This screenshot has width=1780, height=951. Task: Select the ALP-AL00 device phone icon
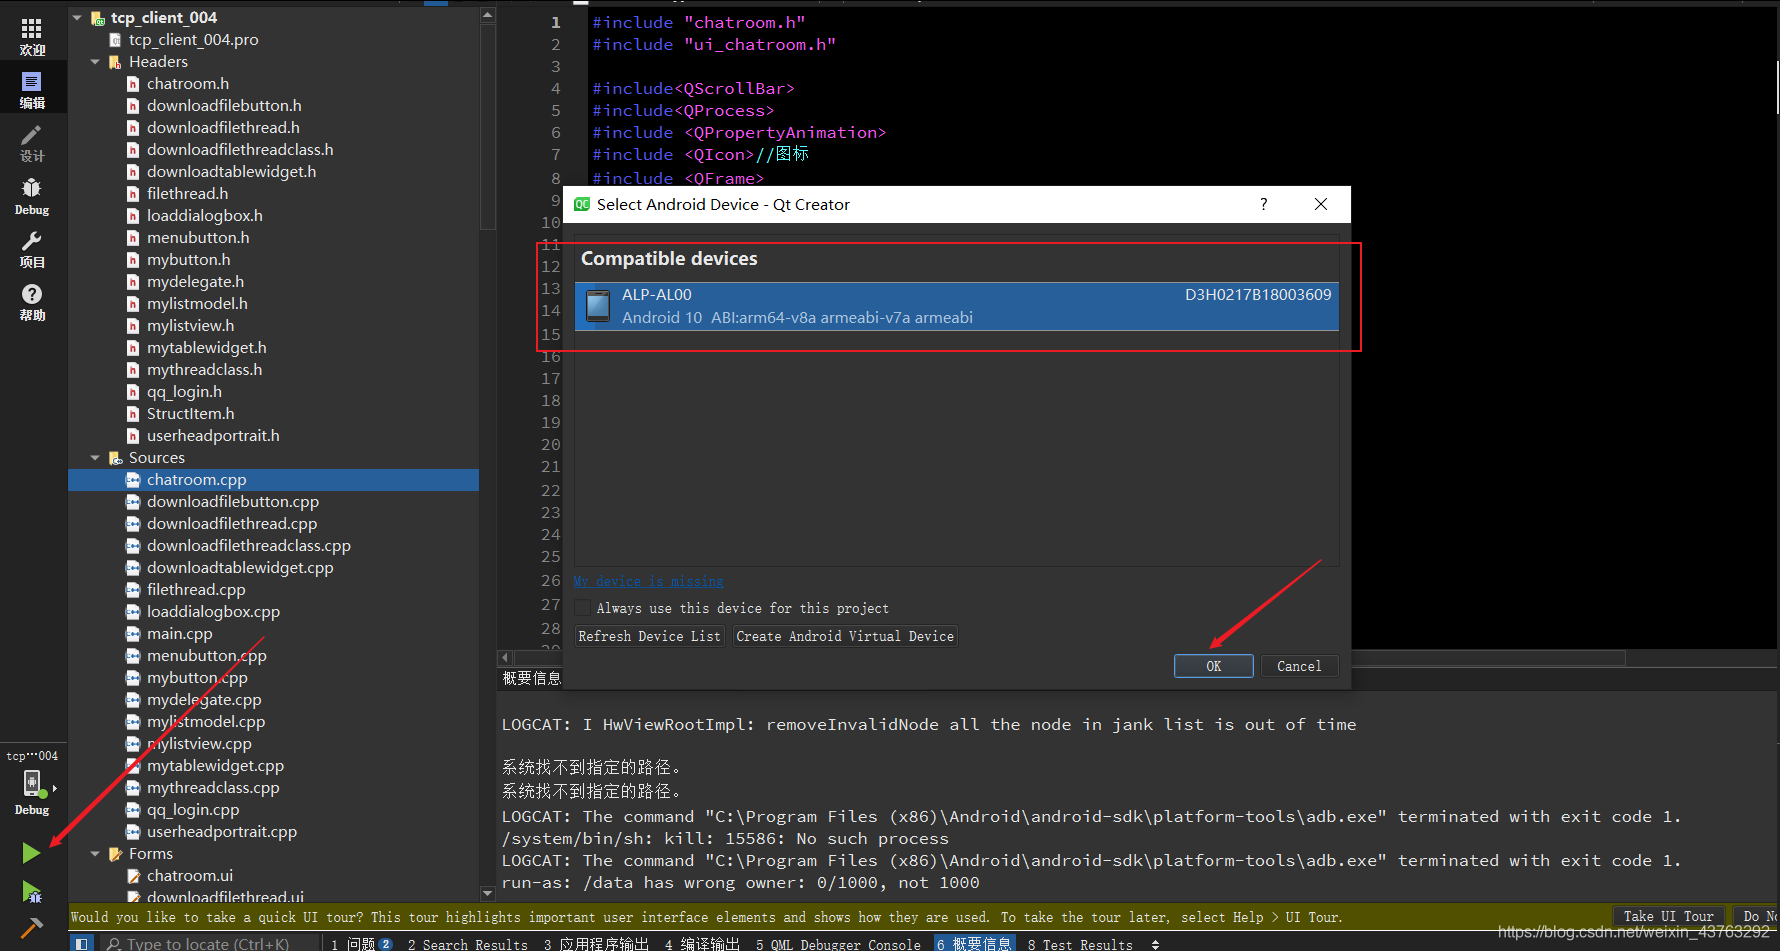[x=598, y=305]
